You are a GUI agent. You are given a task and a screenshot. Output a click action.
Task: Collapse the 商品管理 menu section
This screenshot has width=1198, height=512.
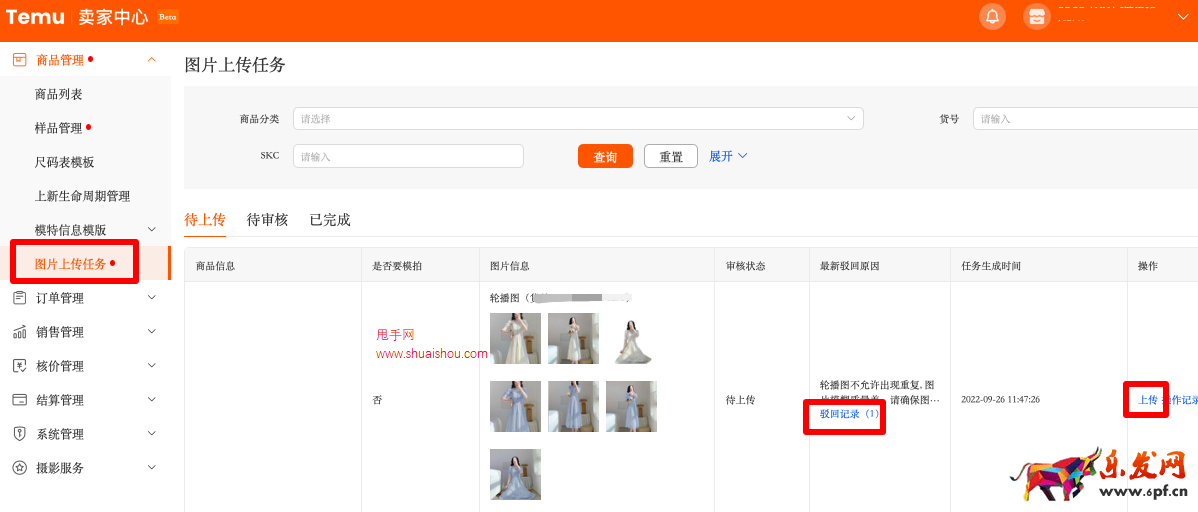coord(151,60)
